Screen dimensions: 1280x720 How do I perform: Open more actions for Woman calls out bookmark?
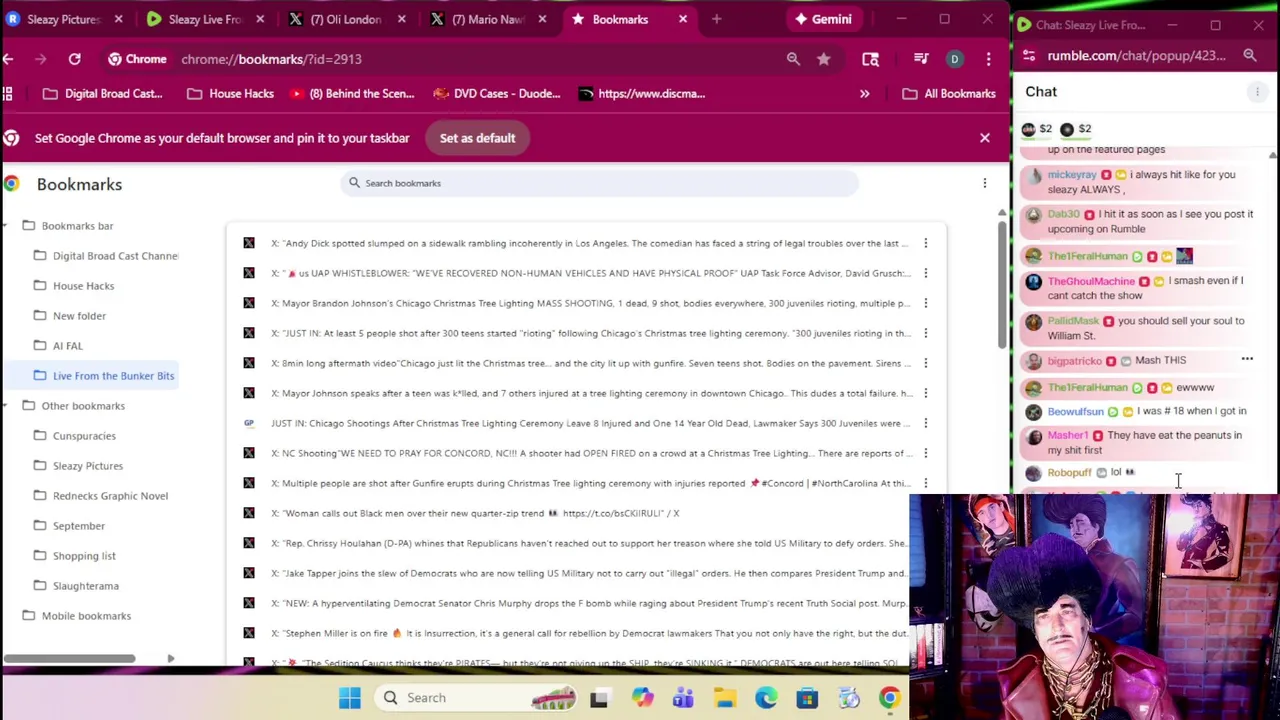pyautogui.click(x=925, y=513)
